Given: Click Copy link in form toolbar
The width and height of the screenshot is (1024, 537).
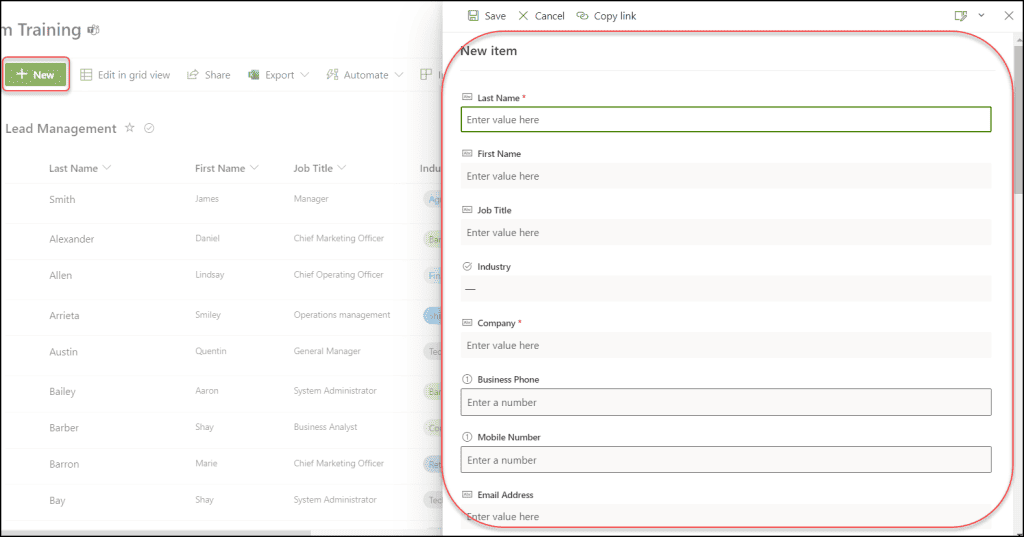Looking at the screenshot, I should [x=606, y=16].
